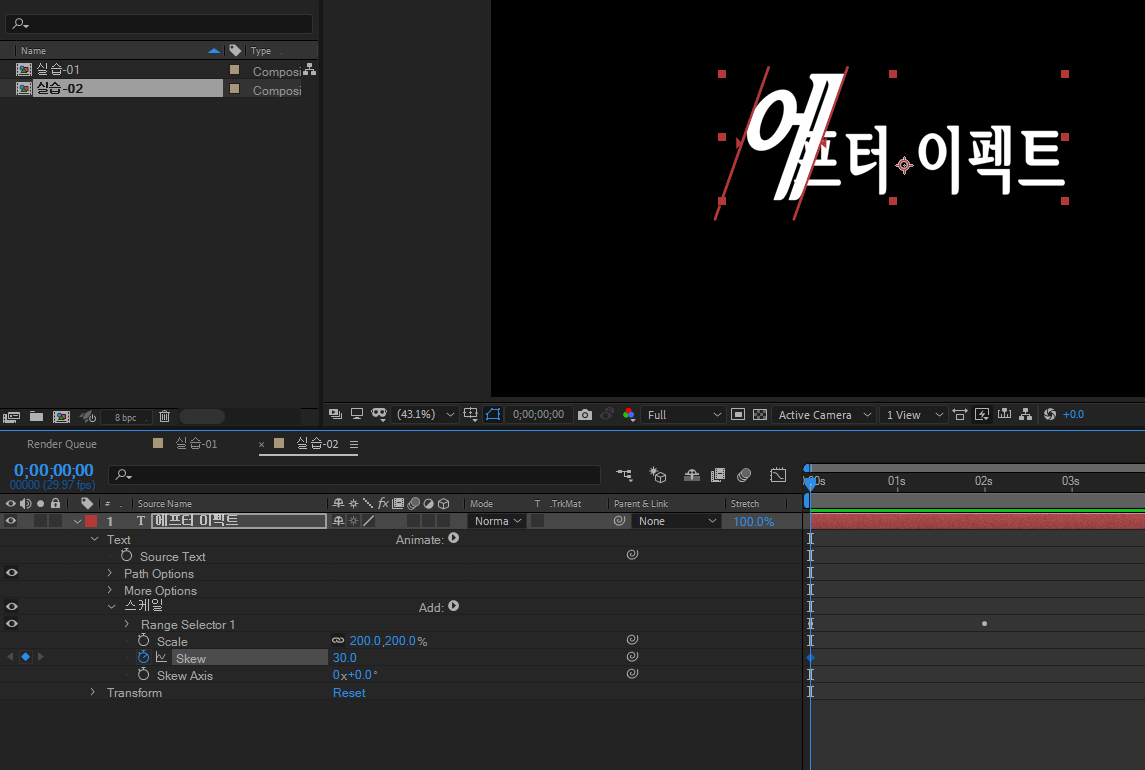Switch to the Render Queue tab
Image resolution: width=1145 pixels, height=770 pixels.
click(61, 444)
